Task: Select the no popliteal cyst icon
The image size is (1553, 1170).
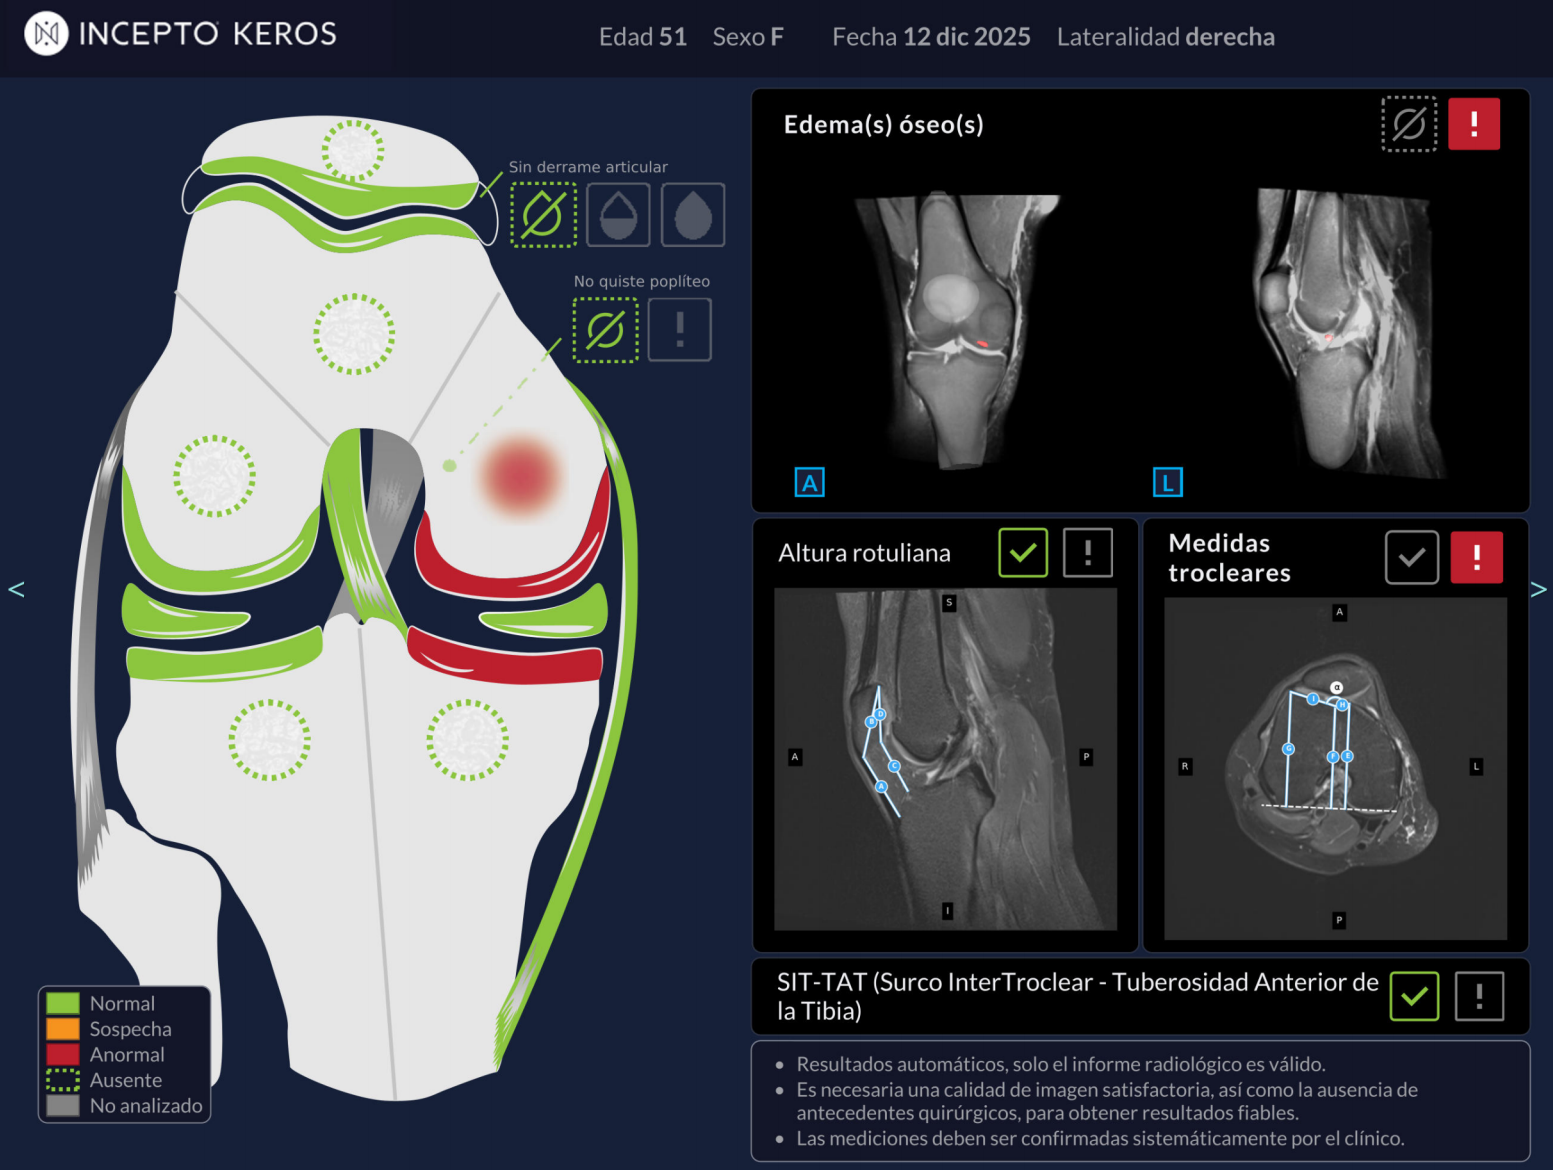Action: tap(605, 330)
